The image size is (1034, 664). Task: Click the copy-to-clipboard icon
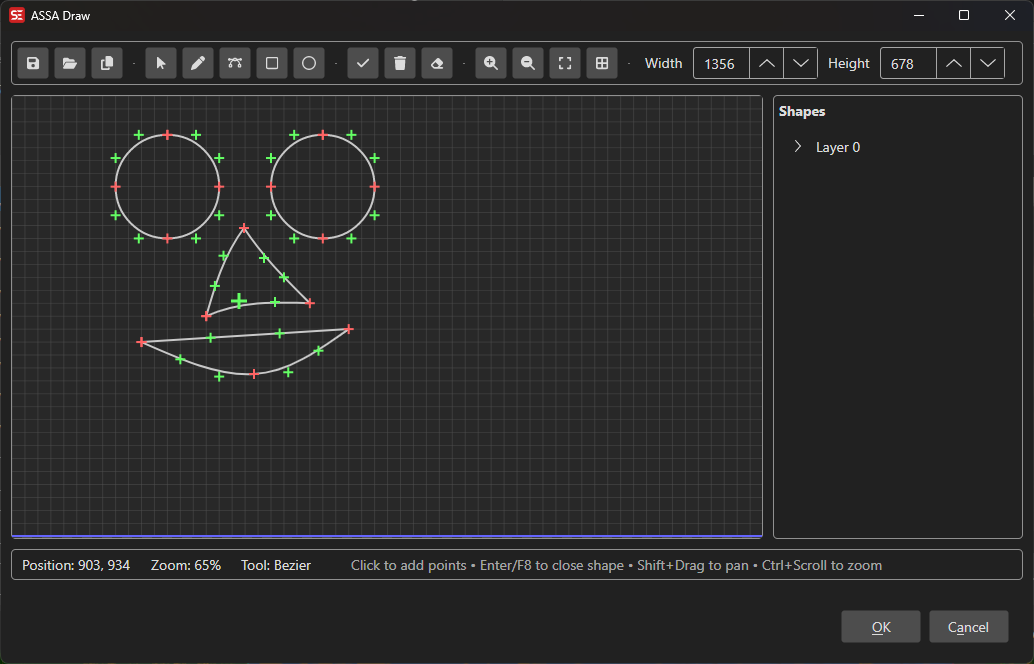tap(106, 62)
